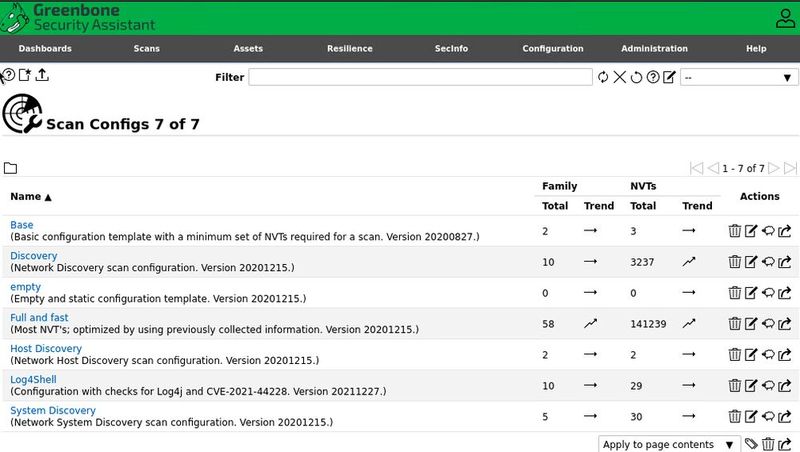
Task: Open the Dashboards menu
Action: click(45, 48)
